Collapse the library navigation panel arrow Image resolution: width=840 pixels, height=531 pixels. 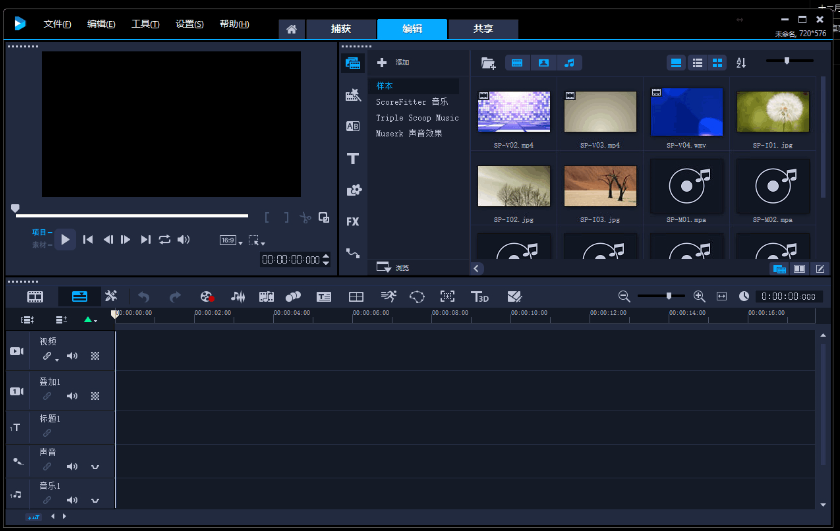coord(476,268)
